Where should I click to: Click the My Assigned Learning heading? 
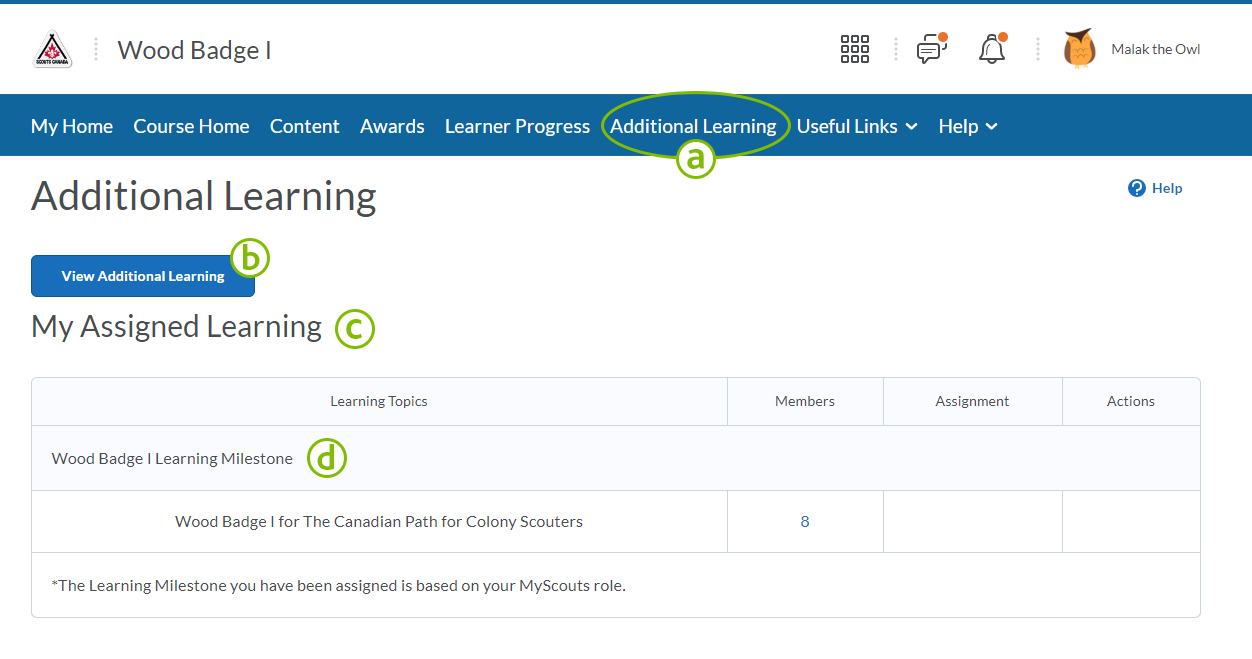point(177,327)
